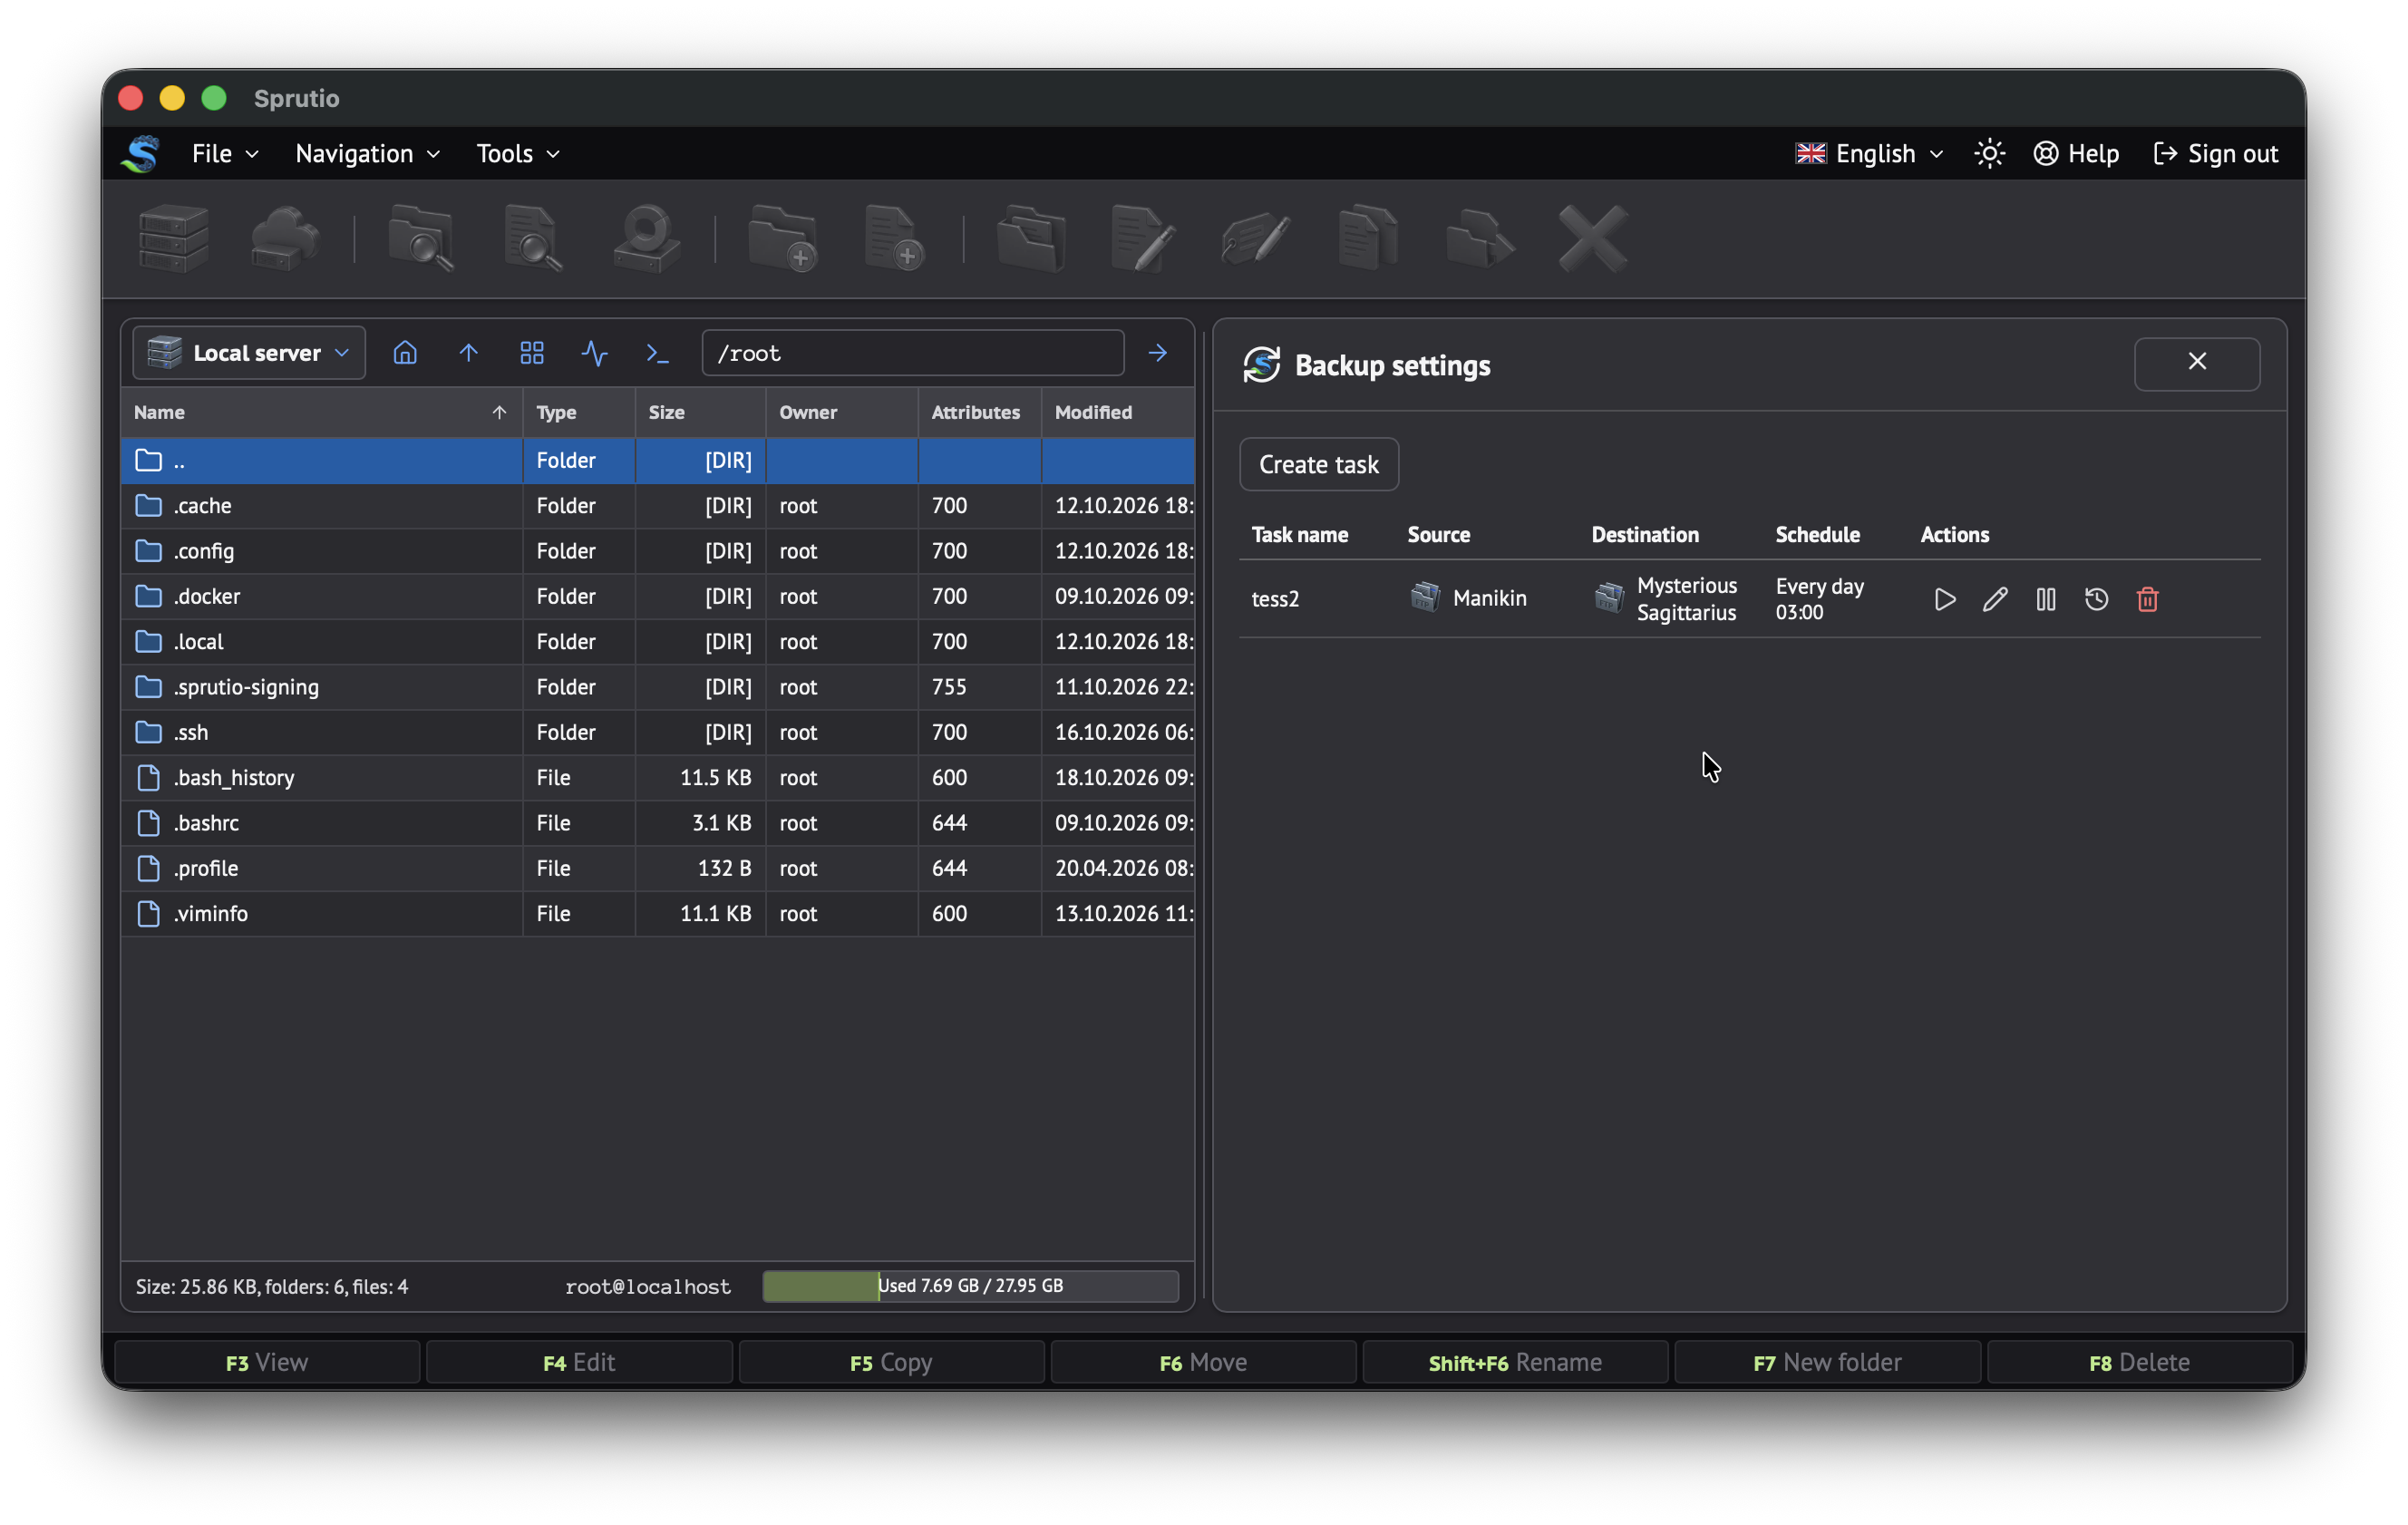Click the new folder toolbar icon

click(782, 238)
